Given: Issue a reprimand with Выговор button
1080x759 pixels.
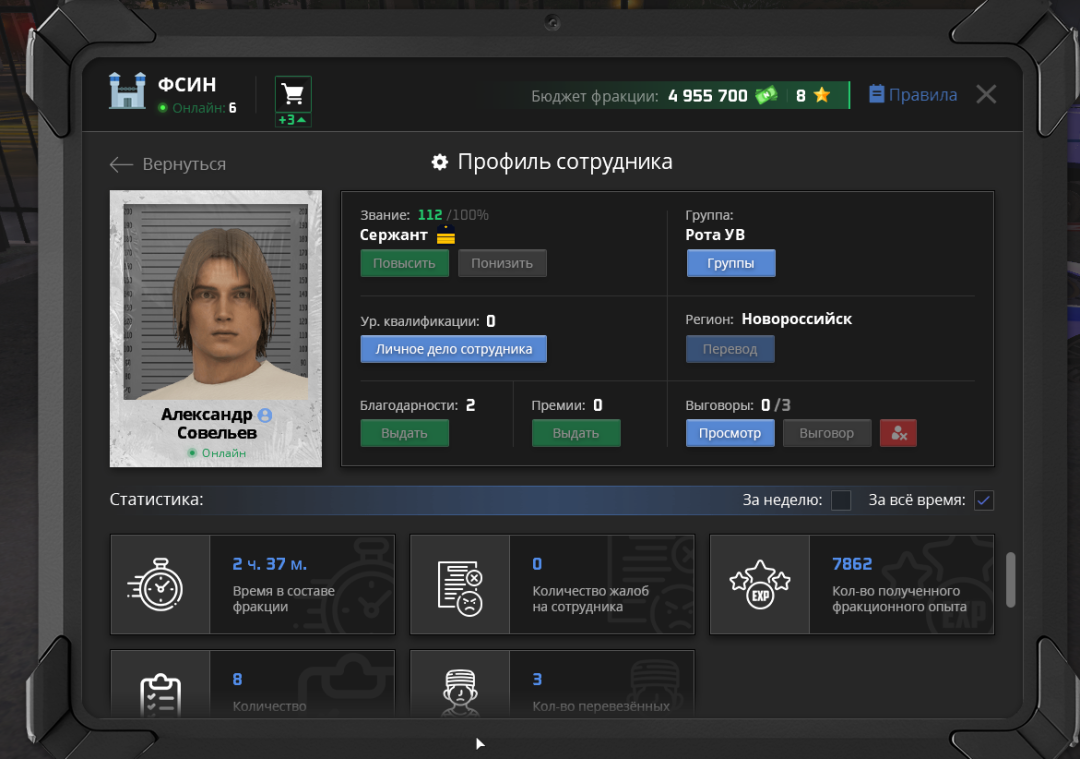Looking at the screenshot, I should 827,433.
